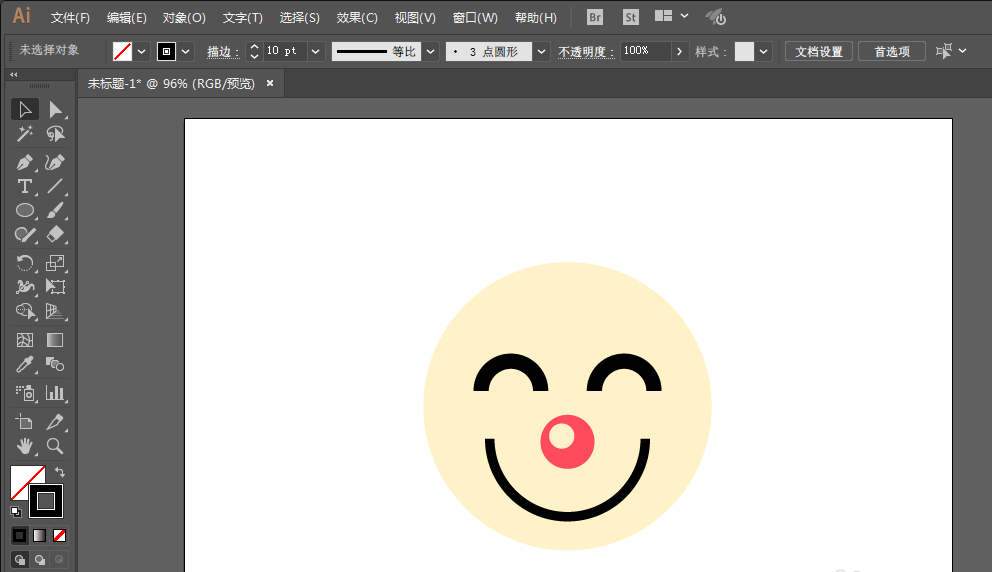Image resolution: width=992 pixels, height=572 pixels.
Task: Pick the Eraser tool
Action: point(56,235)
